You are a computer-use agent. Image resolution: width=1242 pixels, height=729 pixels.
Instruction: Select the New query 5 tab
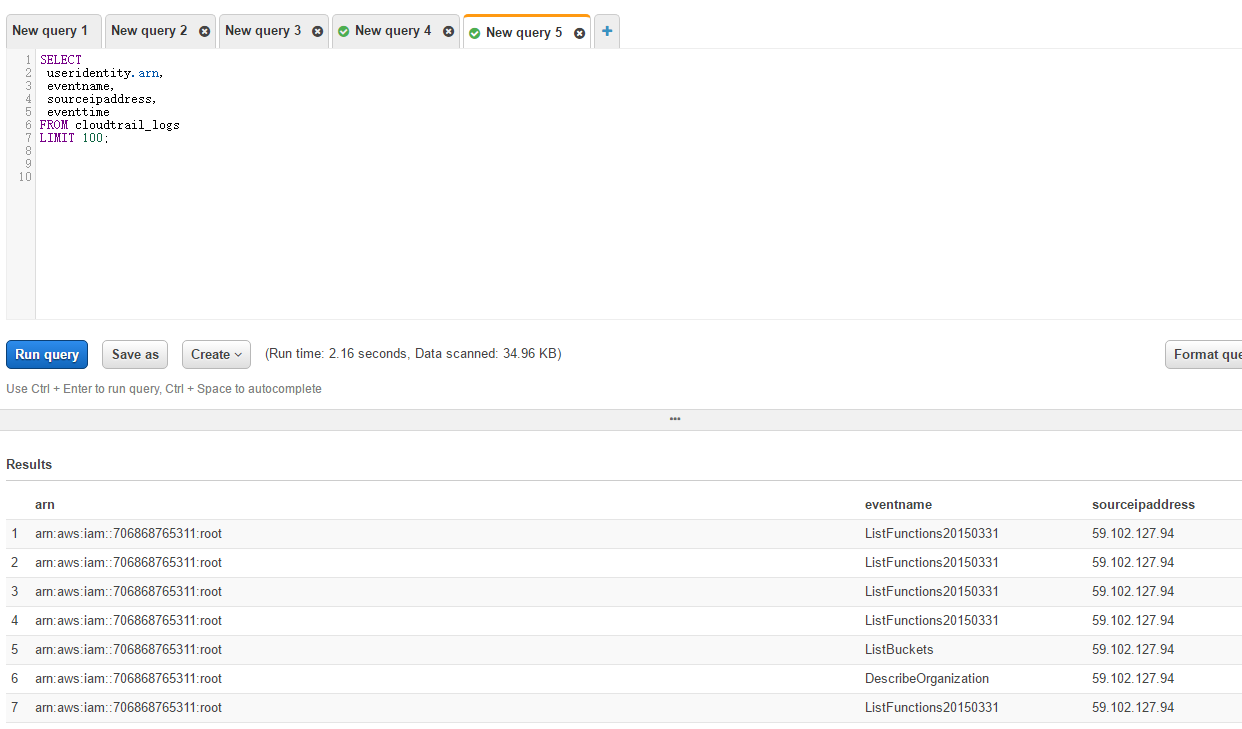click(x=524, y=33)
